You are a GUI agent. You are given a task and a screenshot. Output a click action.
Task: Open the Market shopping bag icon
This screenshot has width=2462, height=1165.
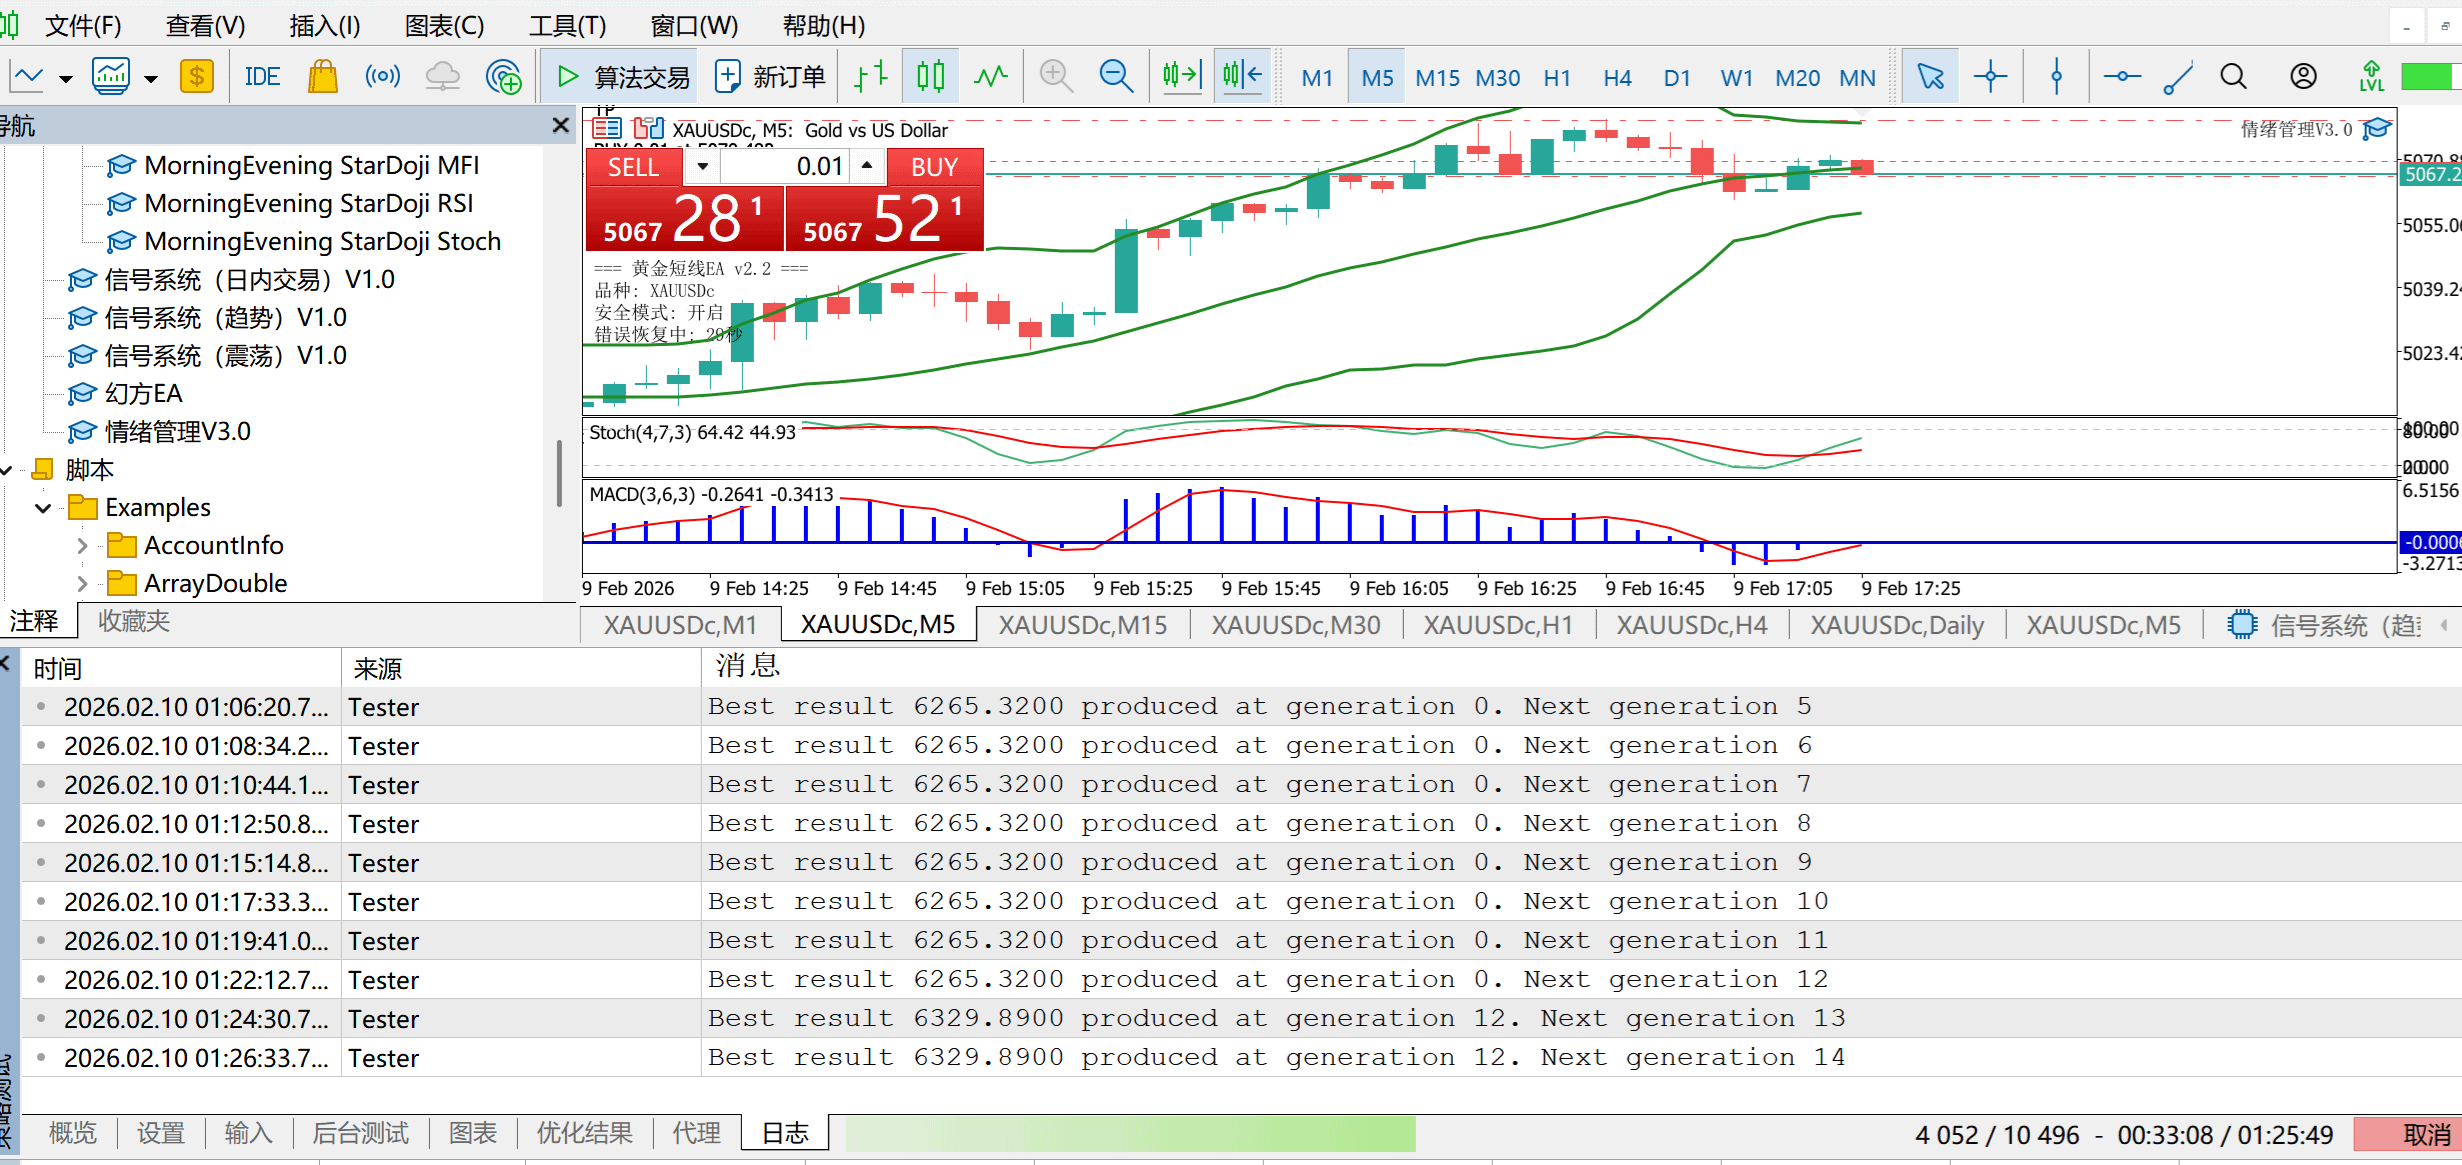(x=322, y=77)
